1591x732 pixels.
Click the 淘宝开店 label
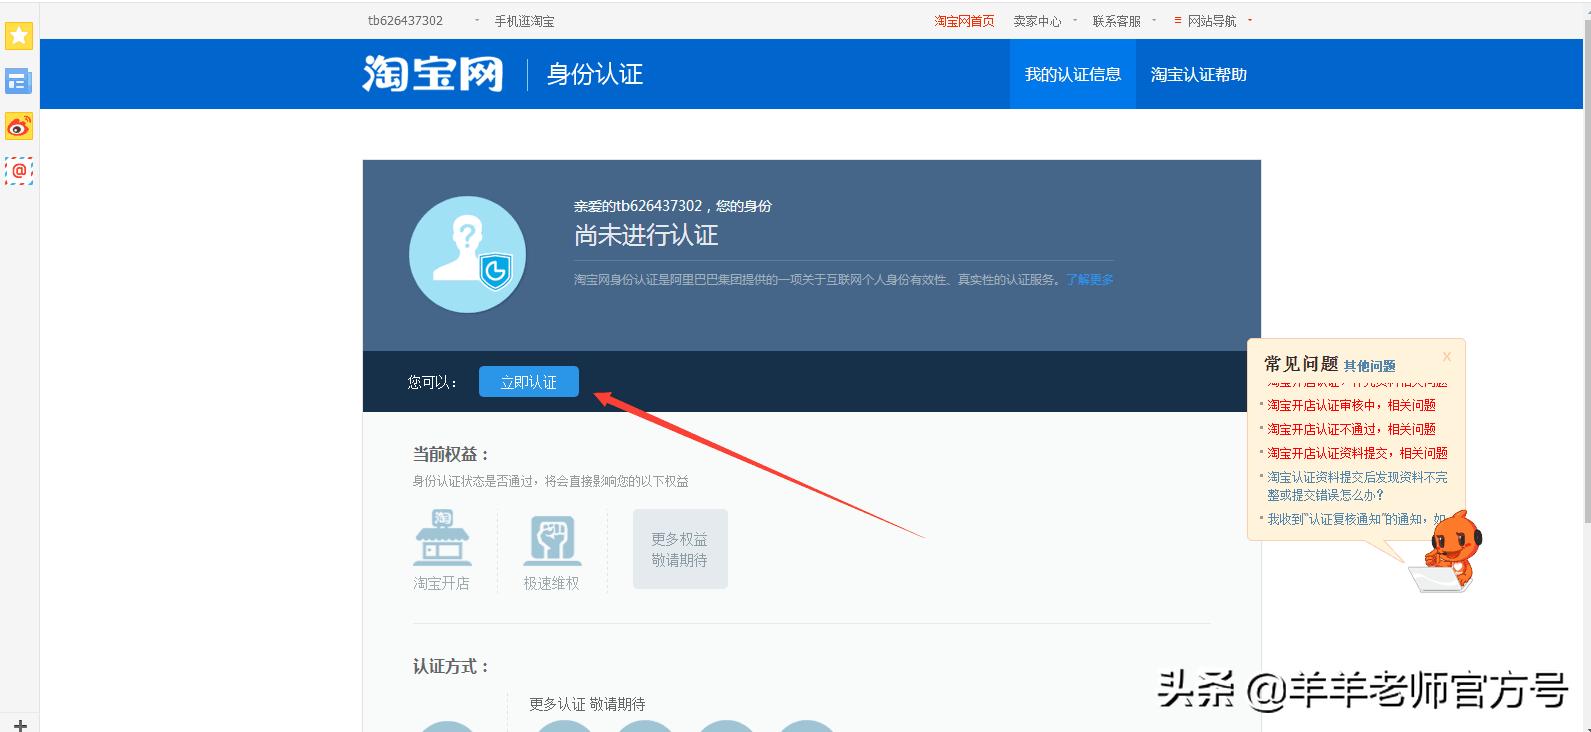click(x=441, y=583)
